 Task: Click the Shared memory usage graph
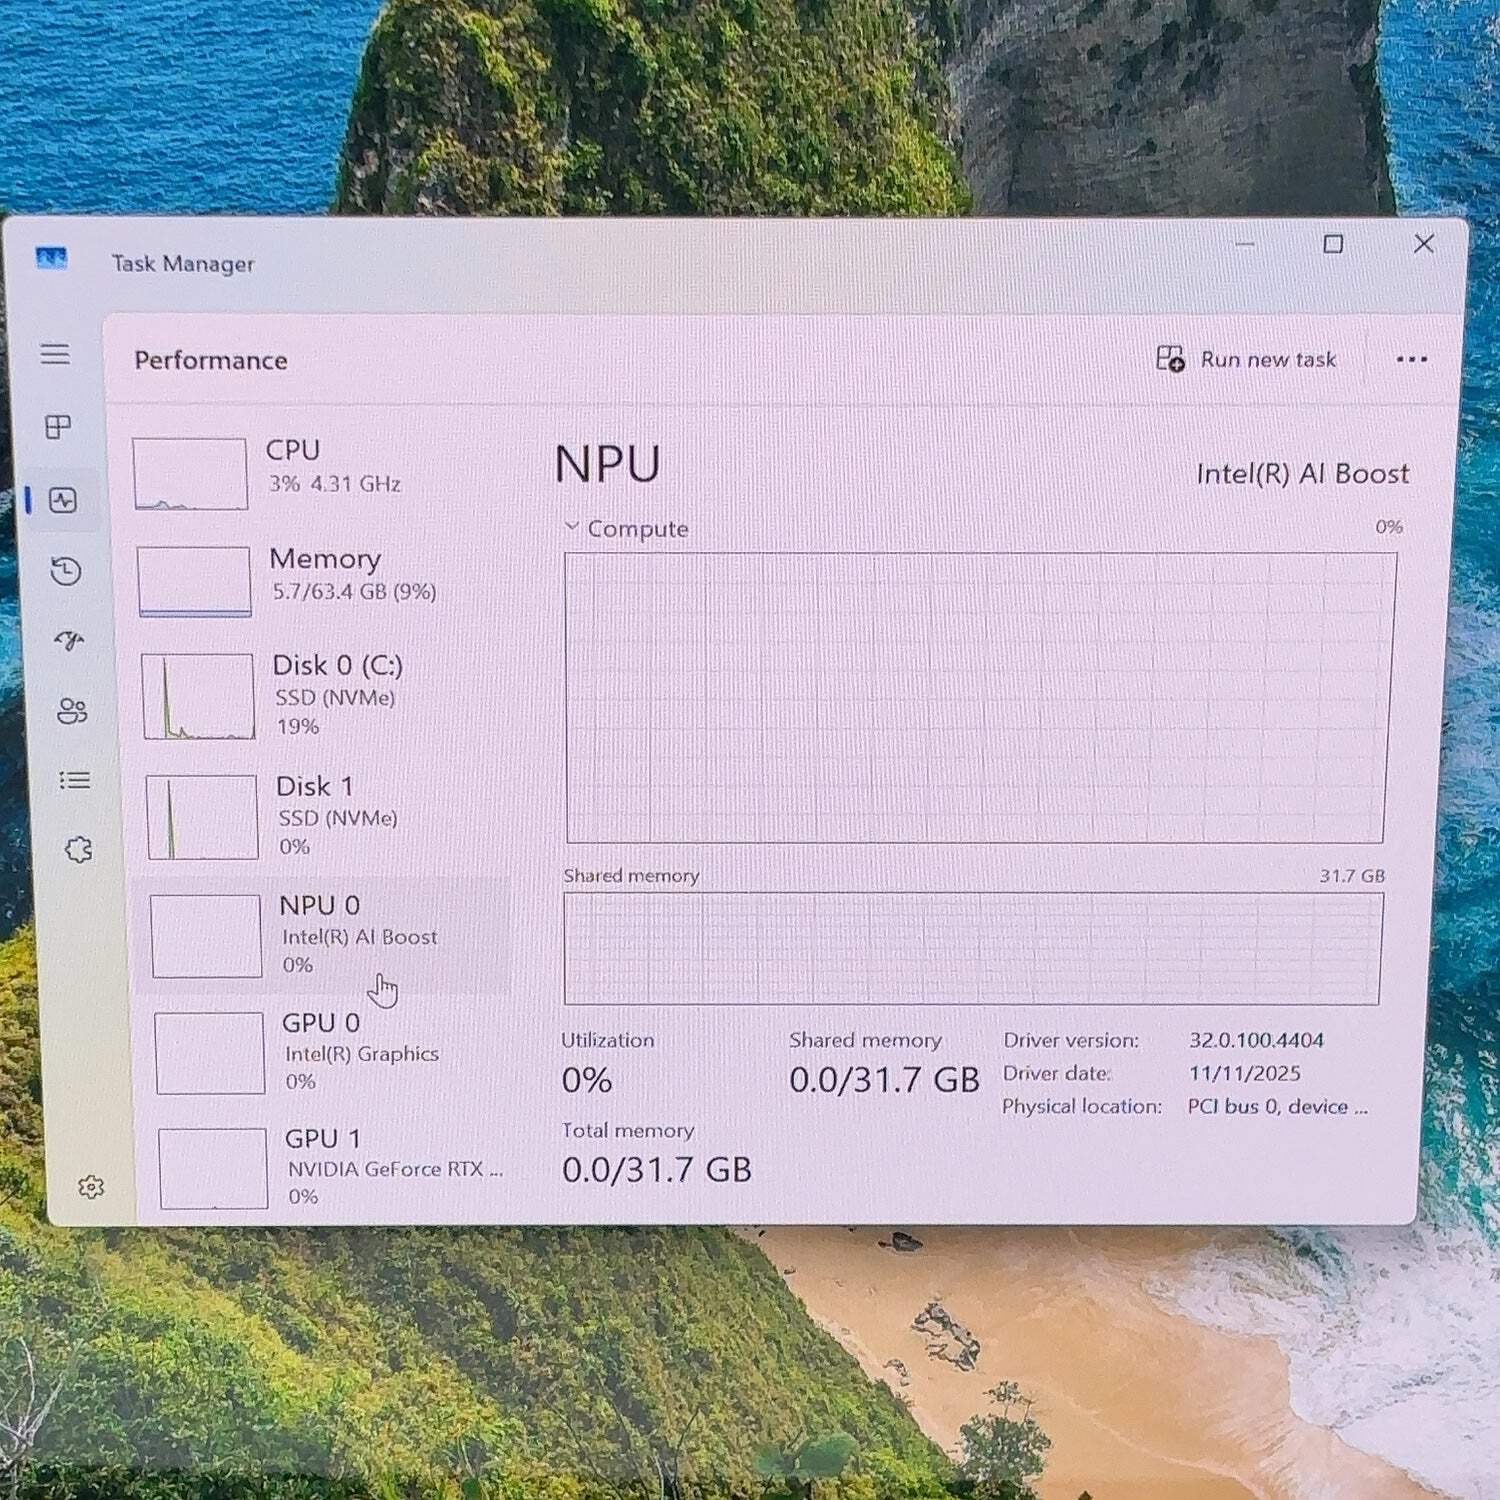pos(972,948)
